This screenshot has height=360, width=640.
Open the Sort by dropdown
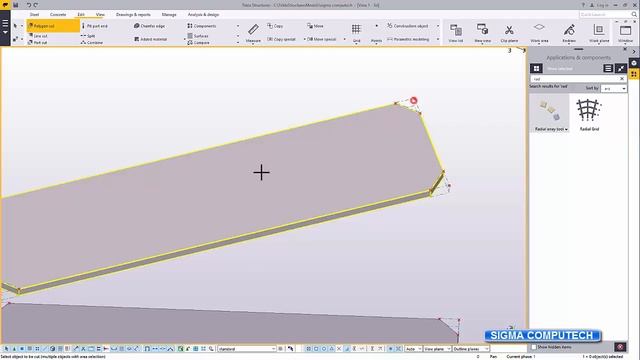pos(613,89)
